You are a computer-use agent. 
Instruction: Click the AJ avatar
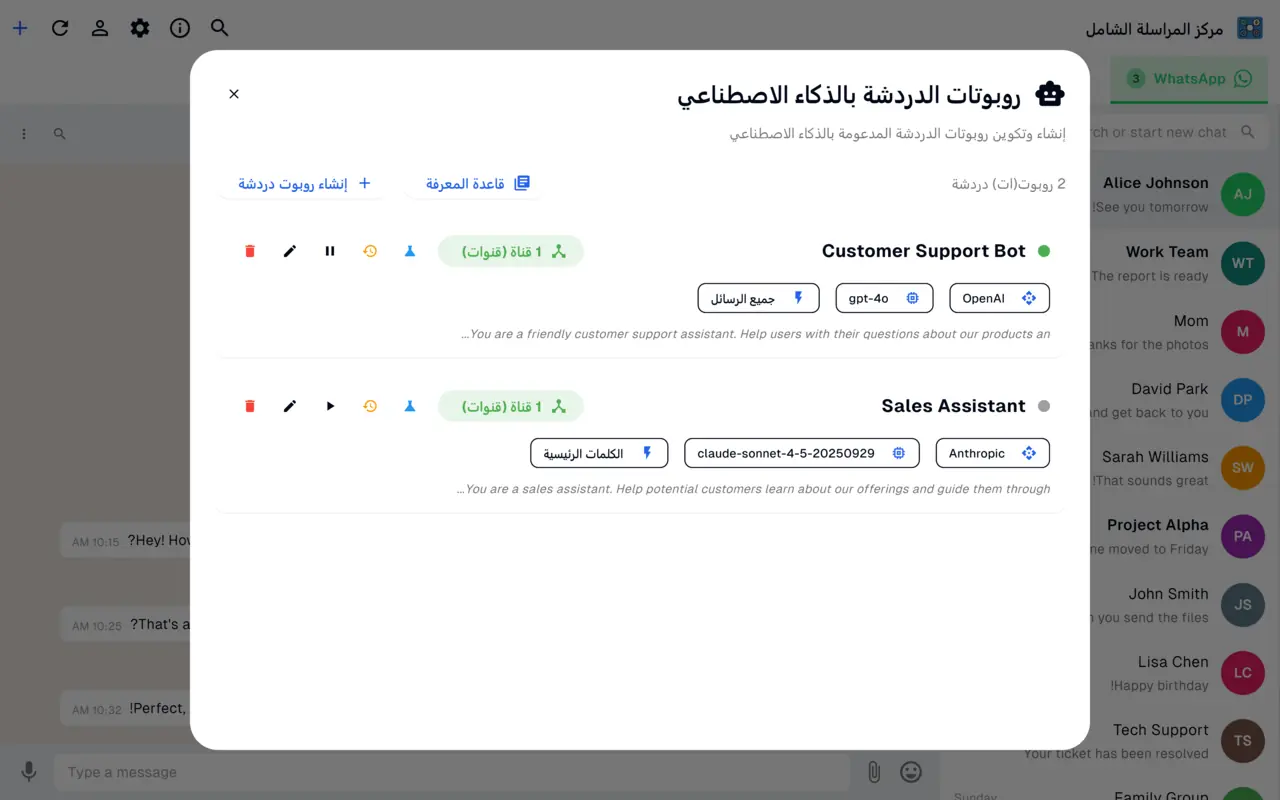click(1243, 195)
